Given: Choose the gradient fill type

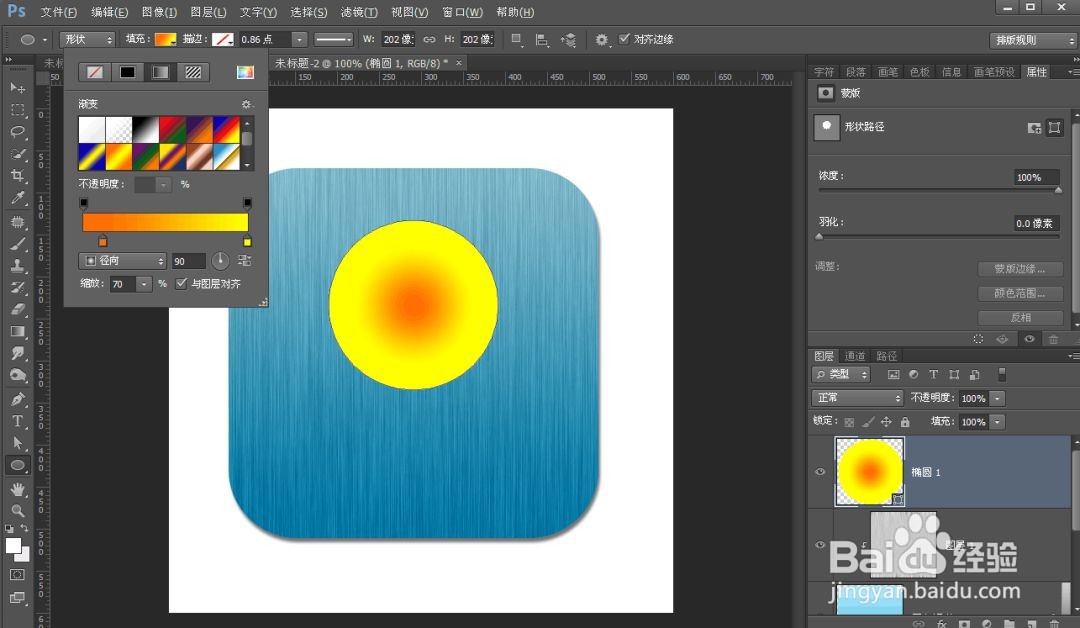Looking at the screenshot, I should (160, 72).
